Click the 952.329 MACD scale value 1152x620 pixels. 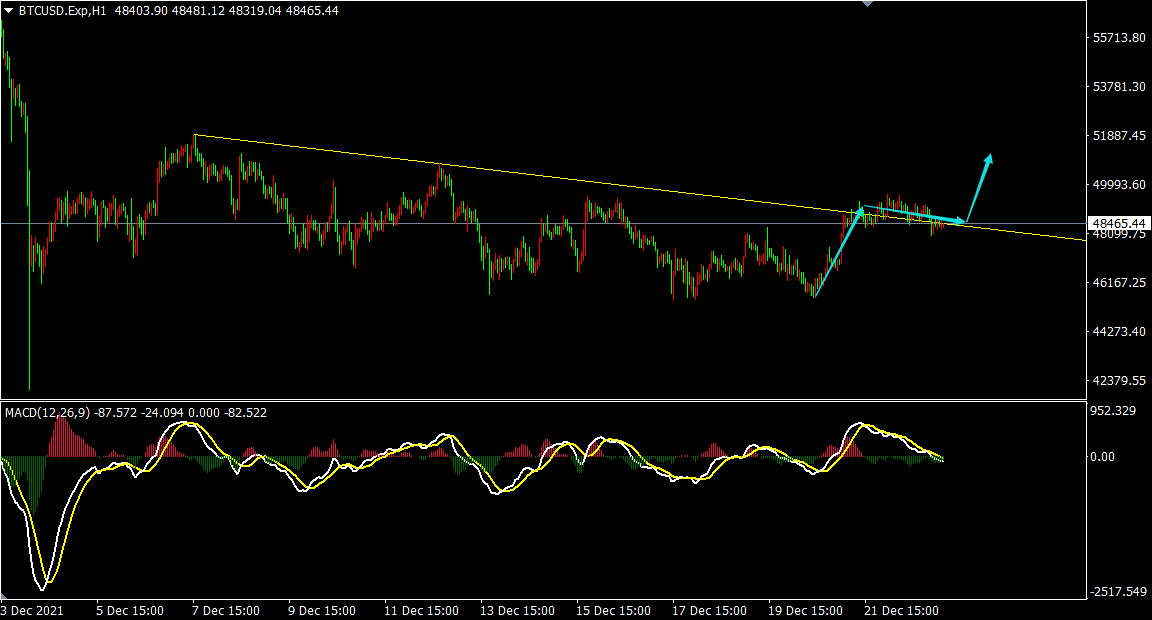click(1112, 411)
